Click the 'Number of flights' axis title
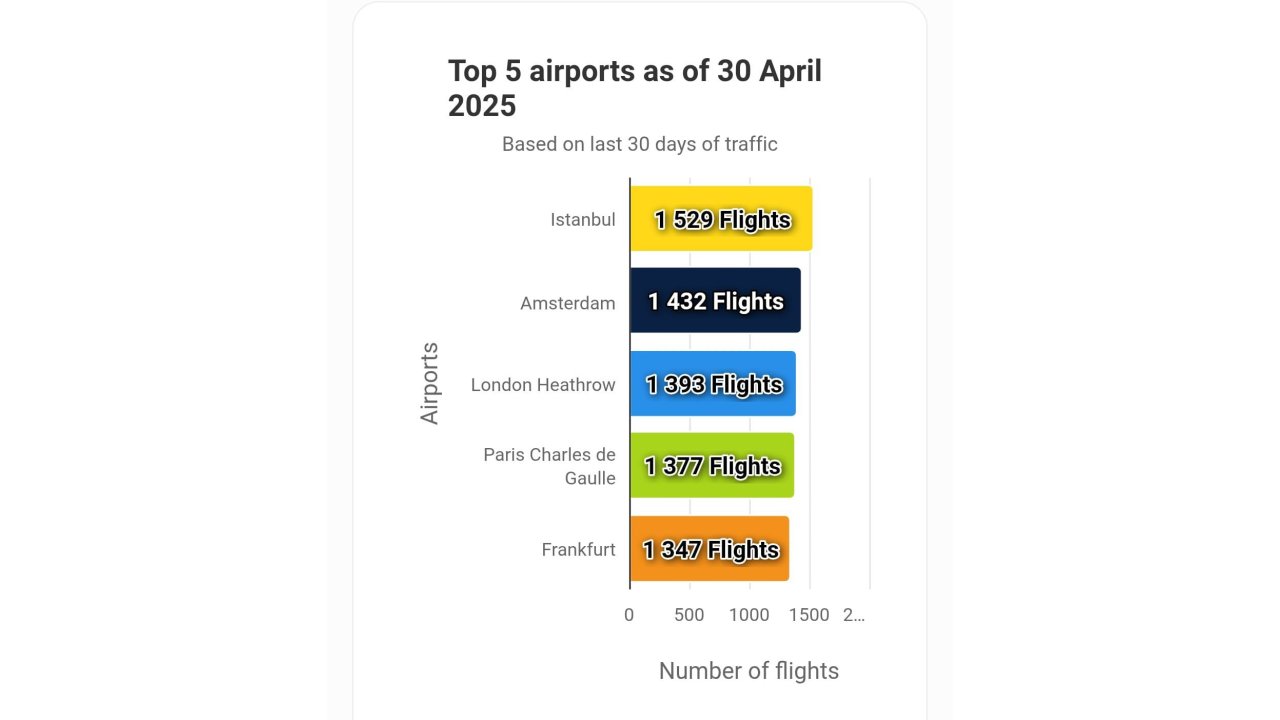1280x720 pixels. coord(748,671)
